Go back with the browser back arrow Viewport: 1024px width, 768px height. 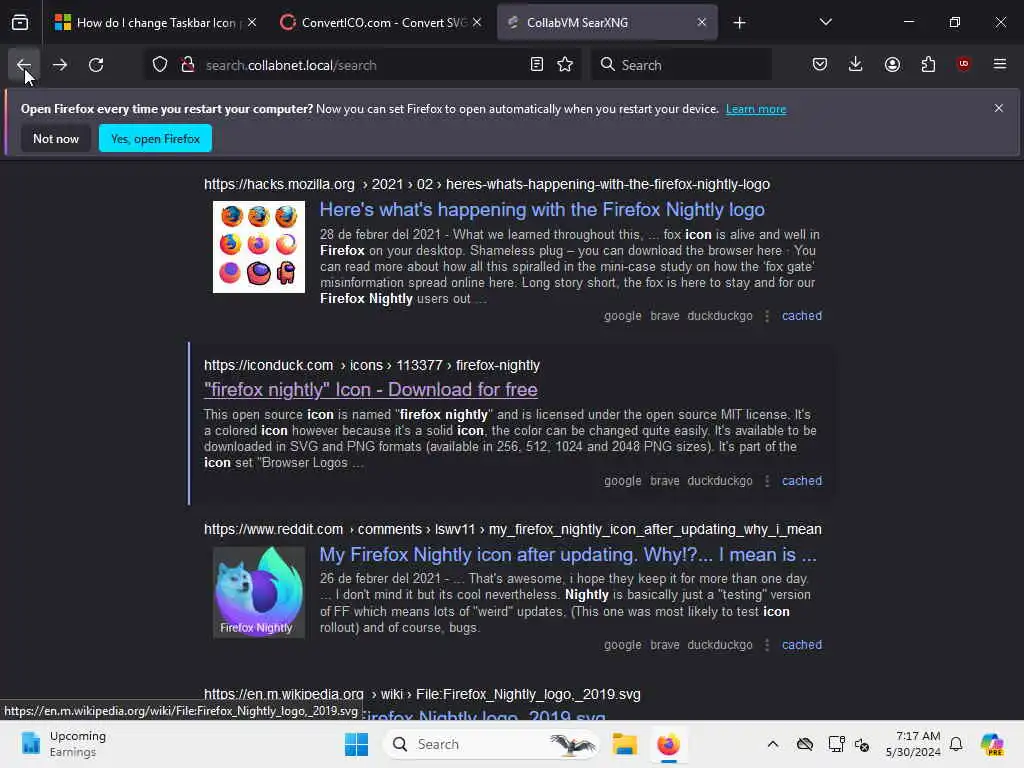(x=24, y=65)
